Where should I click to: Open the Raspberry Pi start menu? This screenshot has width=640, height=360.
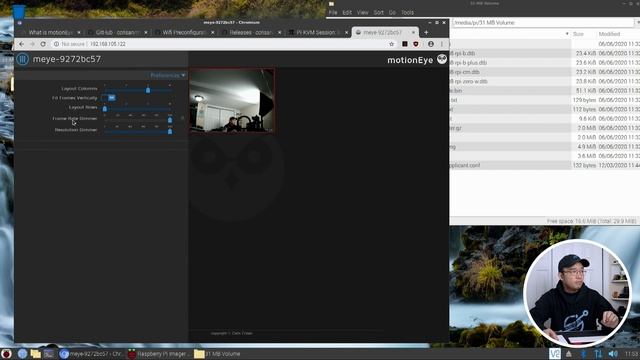[x=6, y=354]
